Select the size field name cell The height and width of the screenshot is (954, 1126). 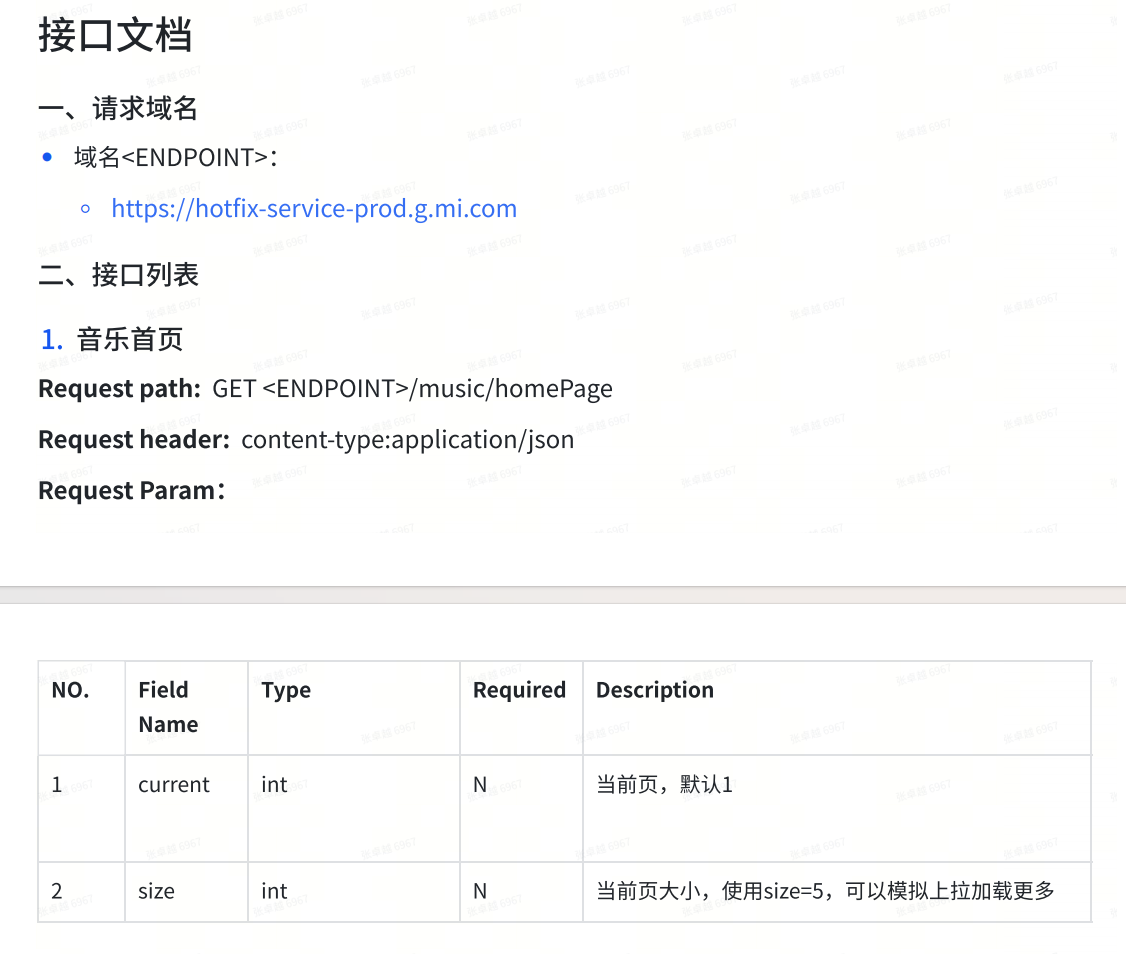(156, 891)
